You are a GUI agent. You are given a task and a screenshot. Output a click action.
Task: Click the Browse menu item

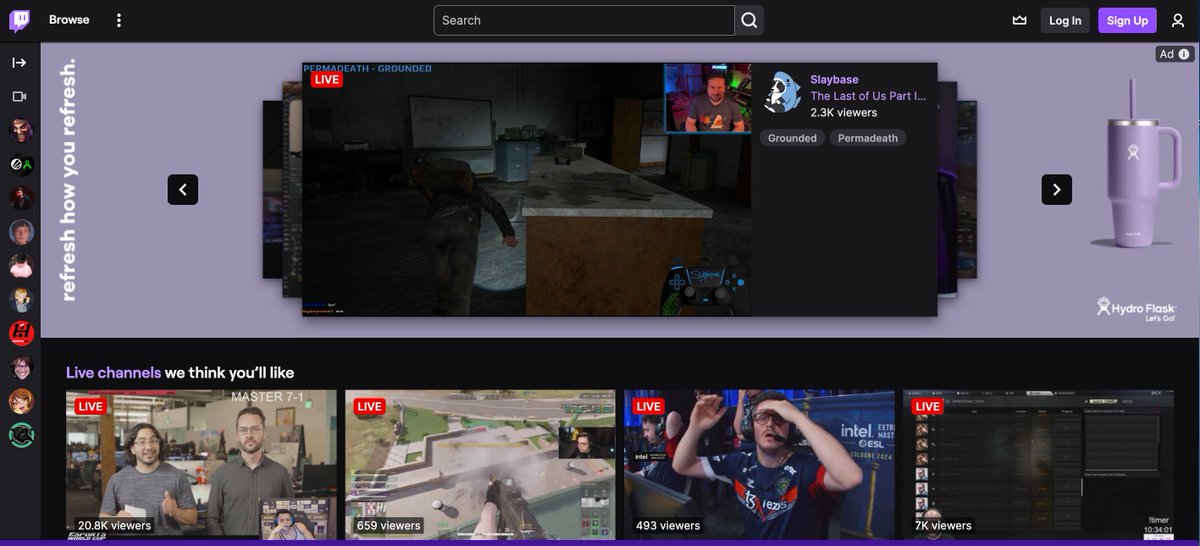tap(69, 20)
